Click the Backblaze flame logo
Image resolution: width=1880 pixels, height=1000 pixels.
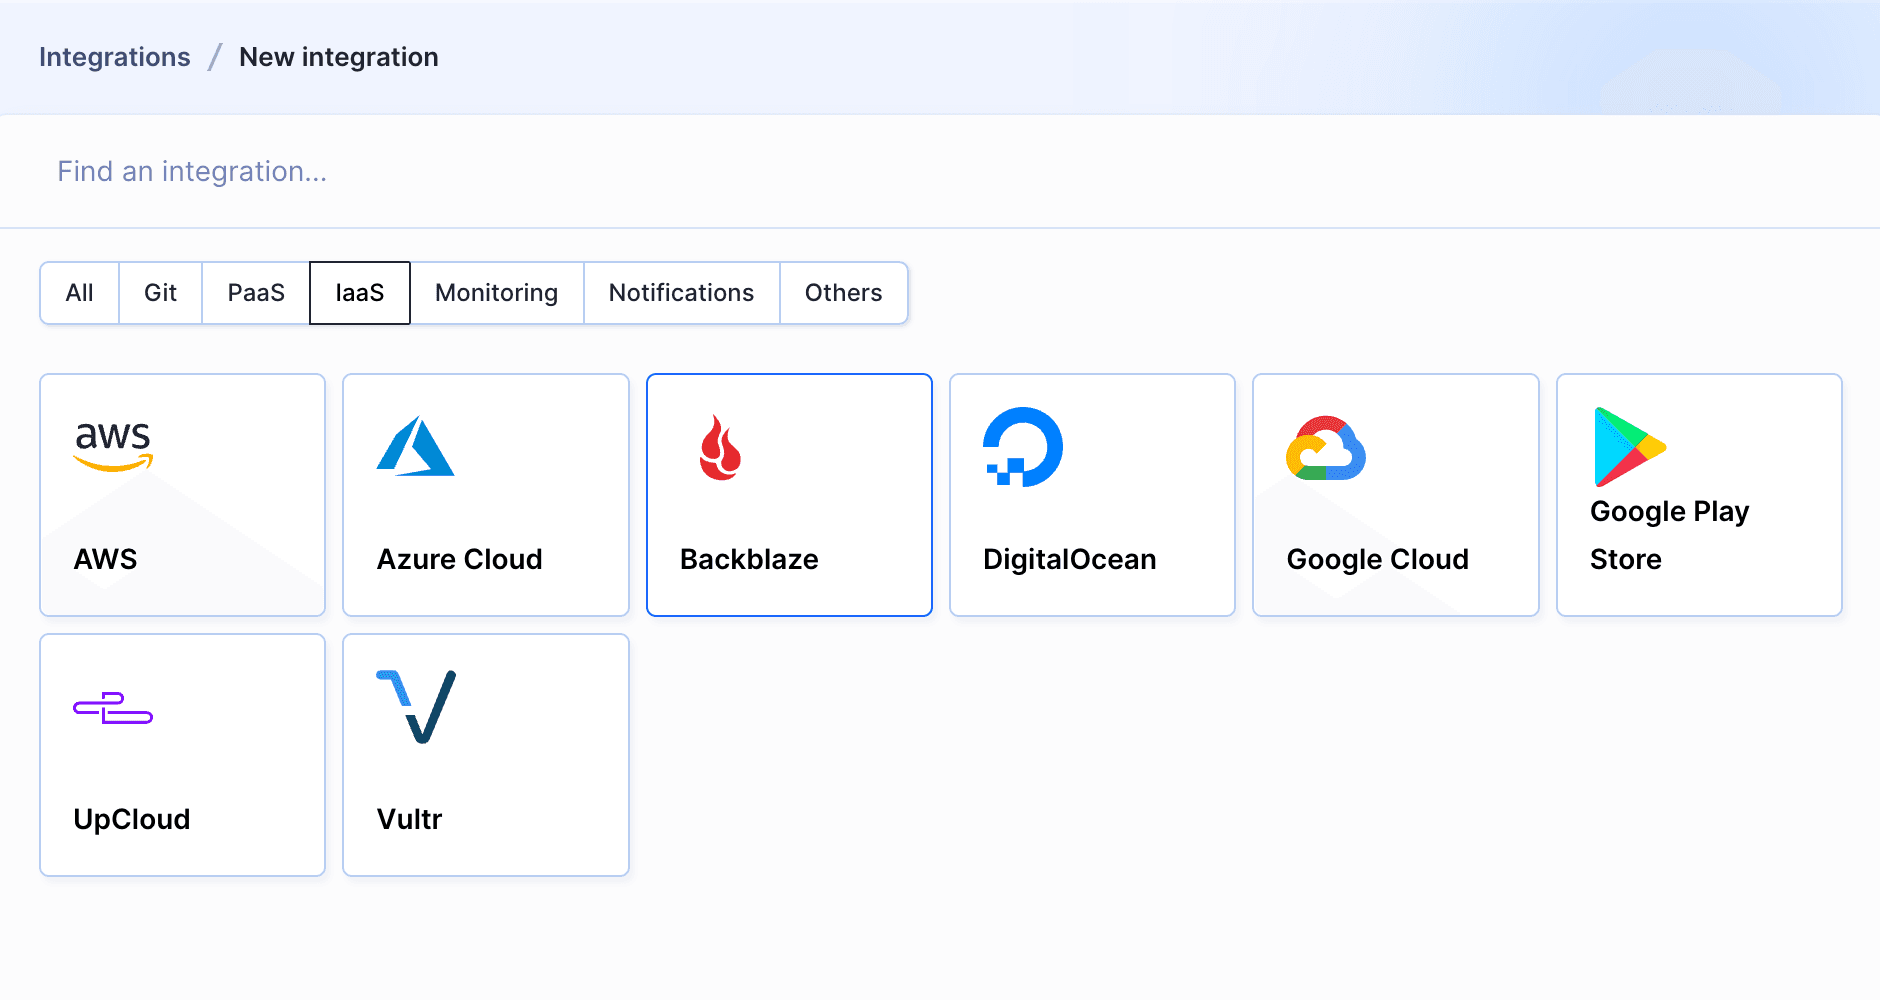pos(720,447)
